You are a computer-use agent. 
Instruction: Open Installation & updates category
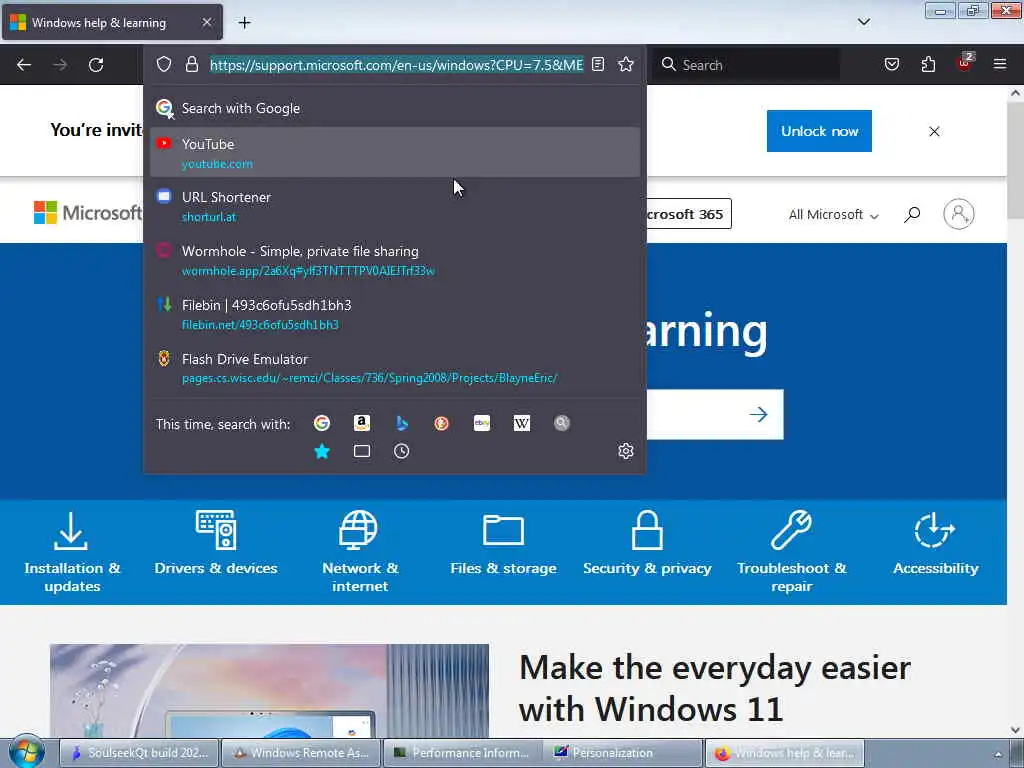(72, 552)
